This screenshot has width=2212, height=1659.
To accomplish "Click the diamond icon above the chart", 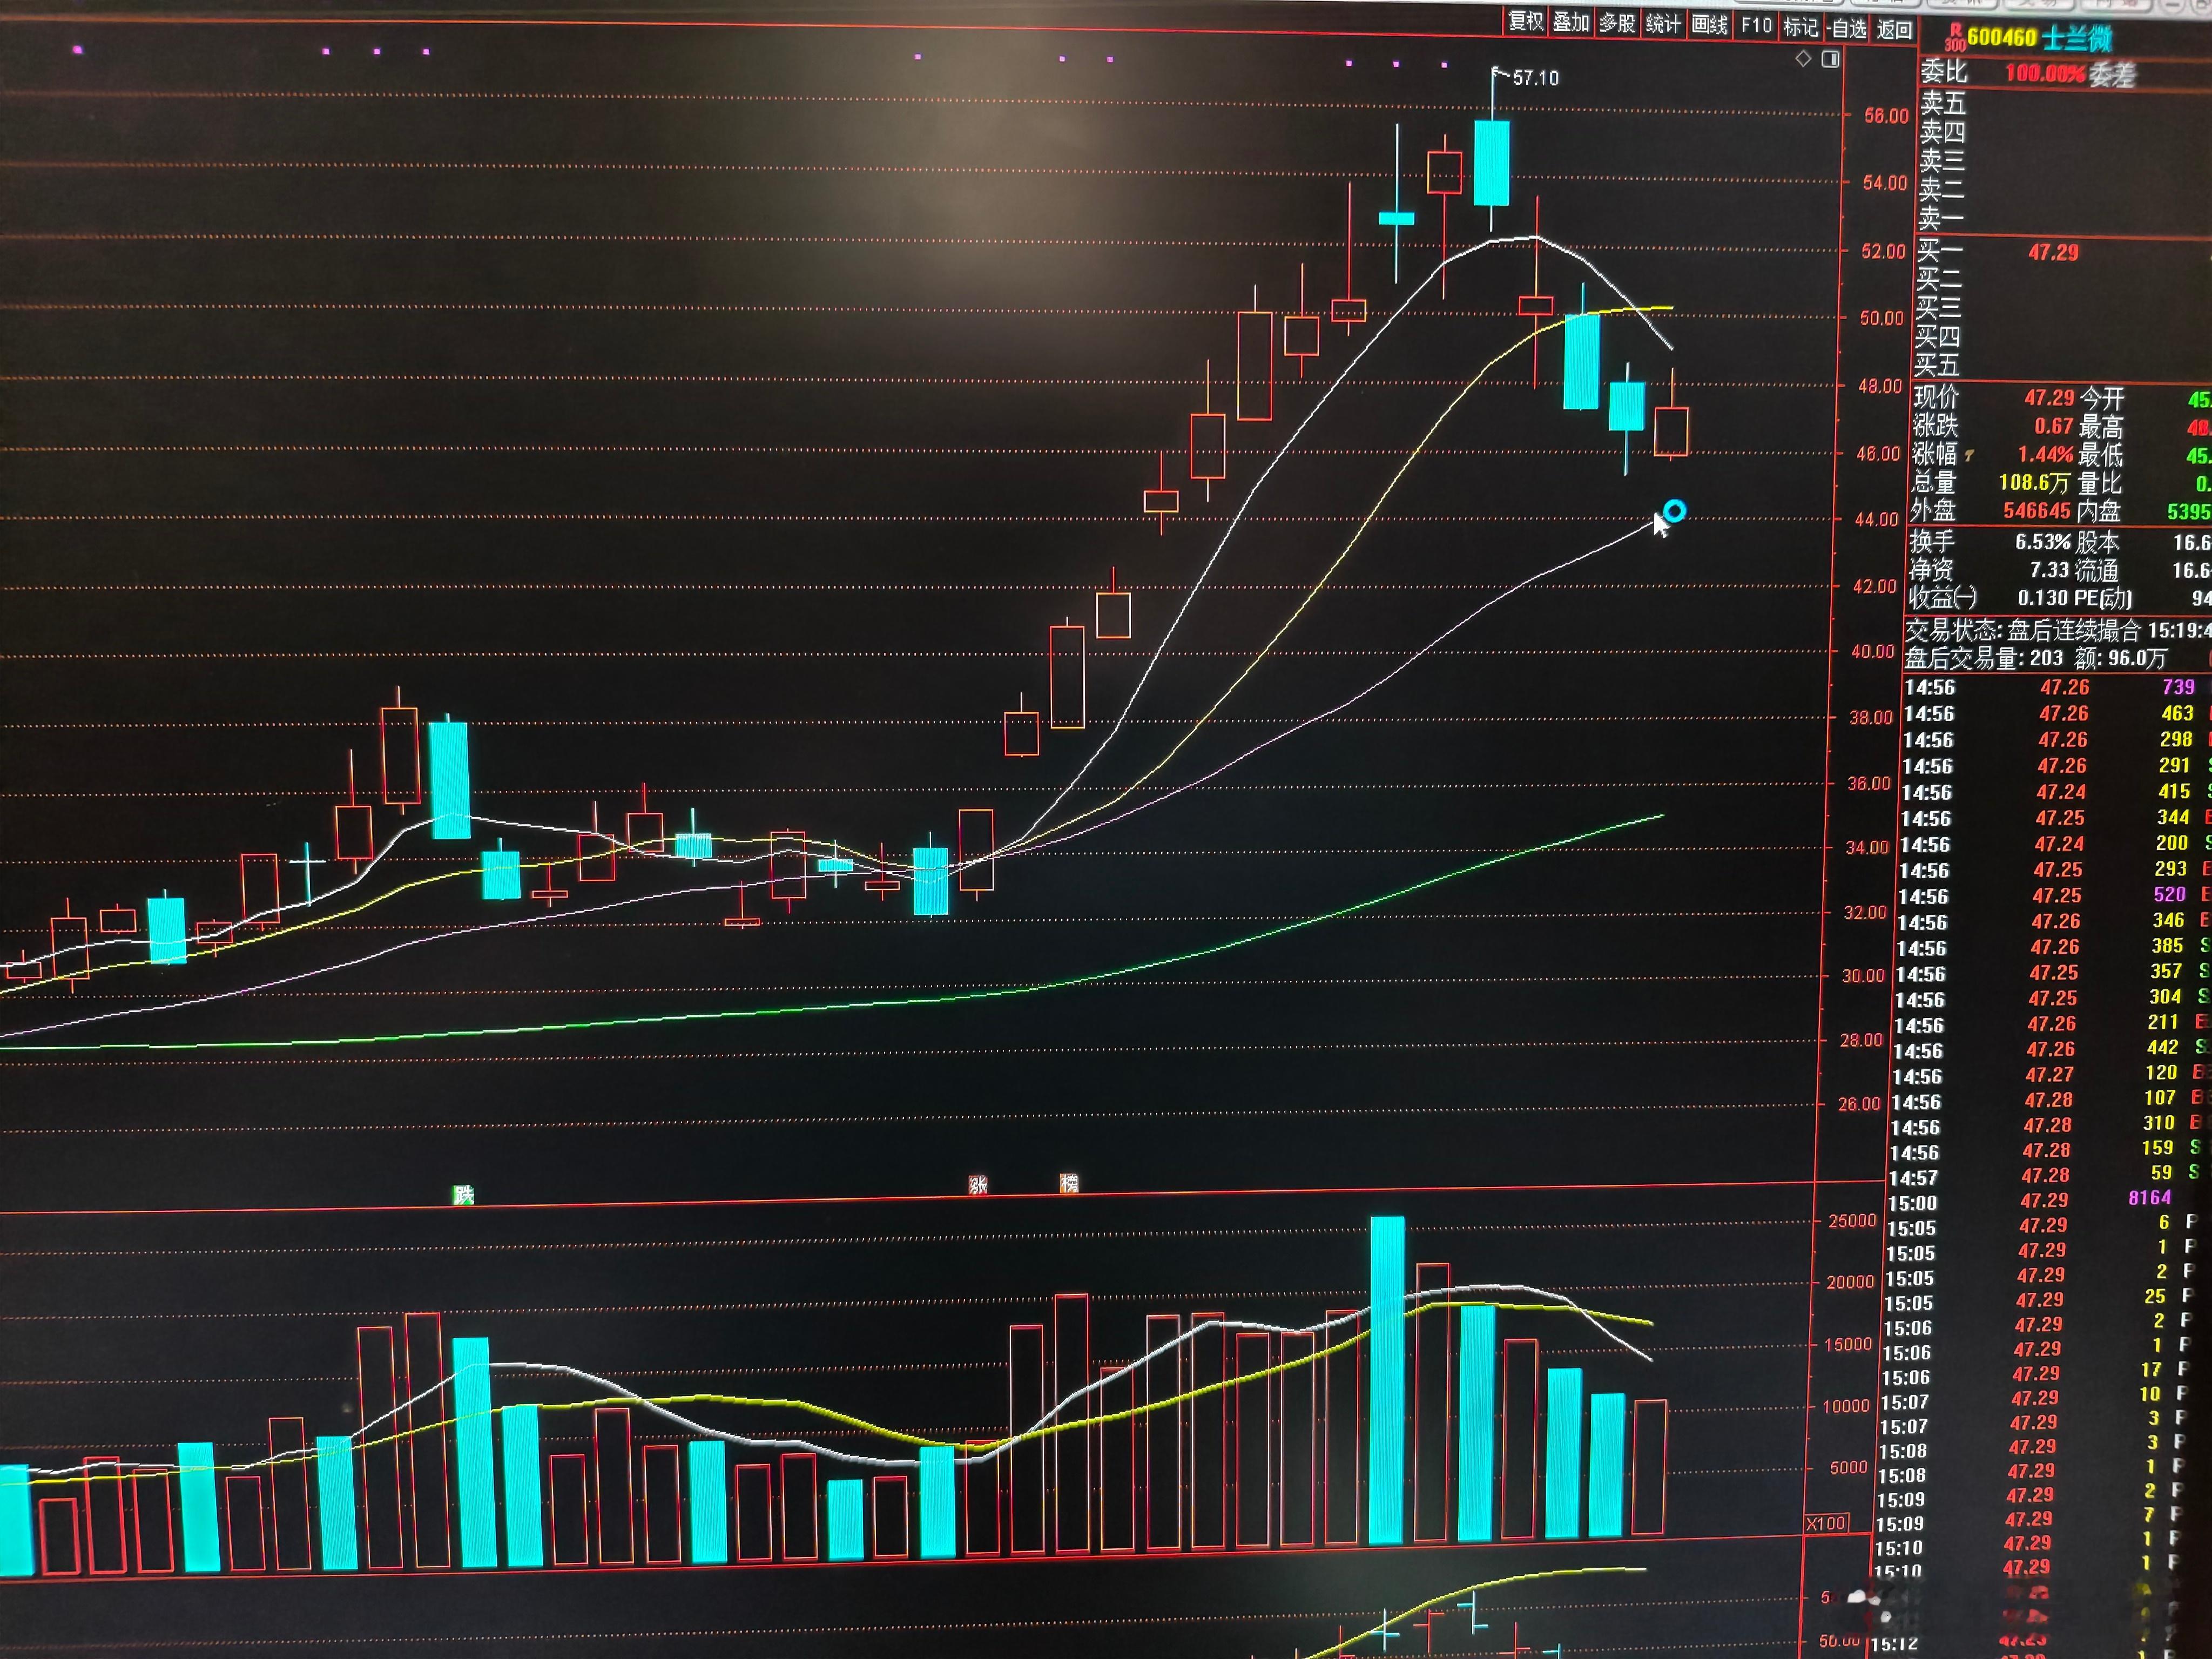I will 1803,59.
